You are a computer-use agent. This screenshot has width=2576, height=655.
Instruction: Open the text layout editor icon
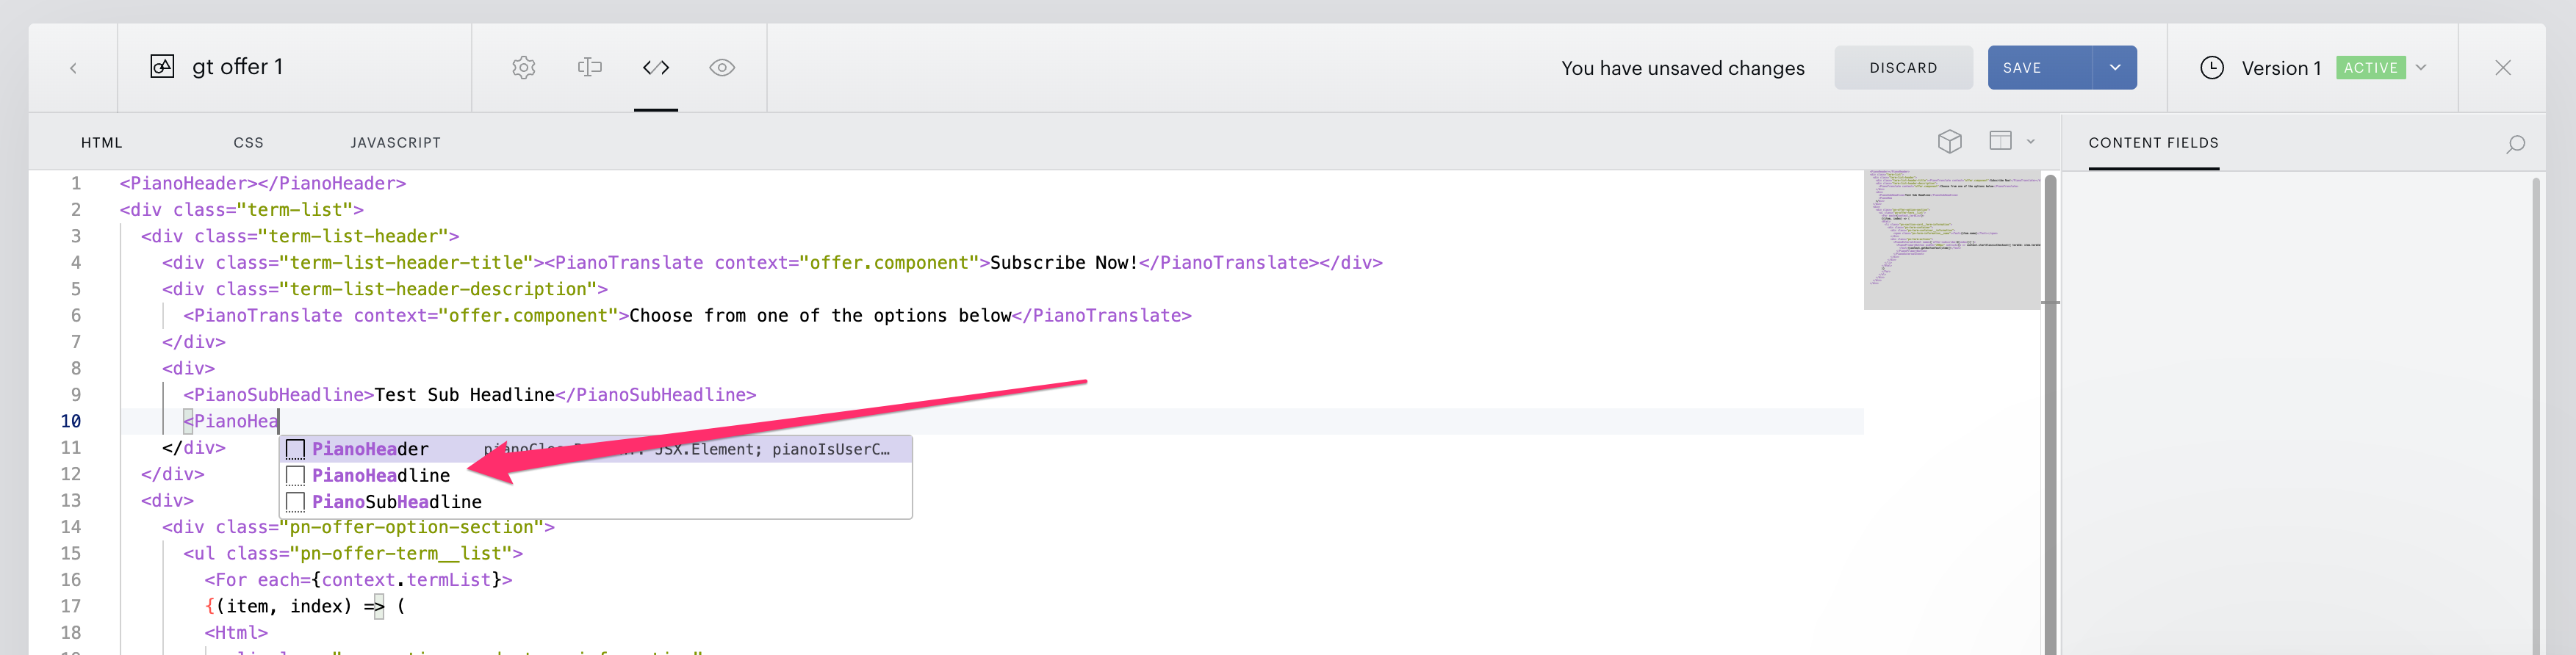590,67
